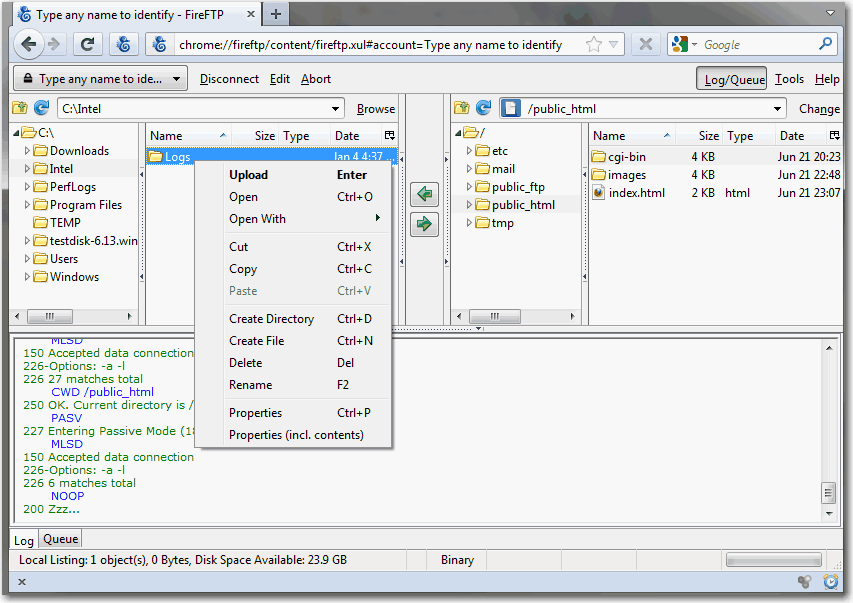
Task: Click into the Google search field
Action: (x=758, y=45)
